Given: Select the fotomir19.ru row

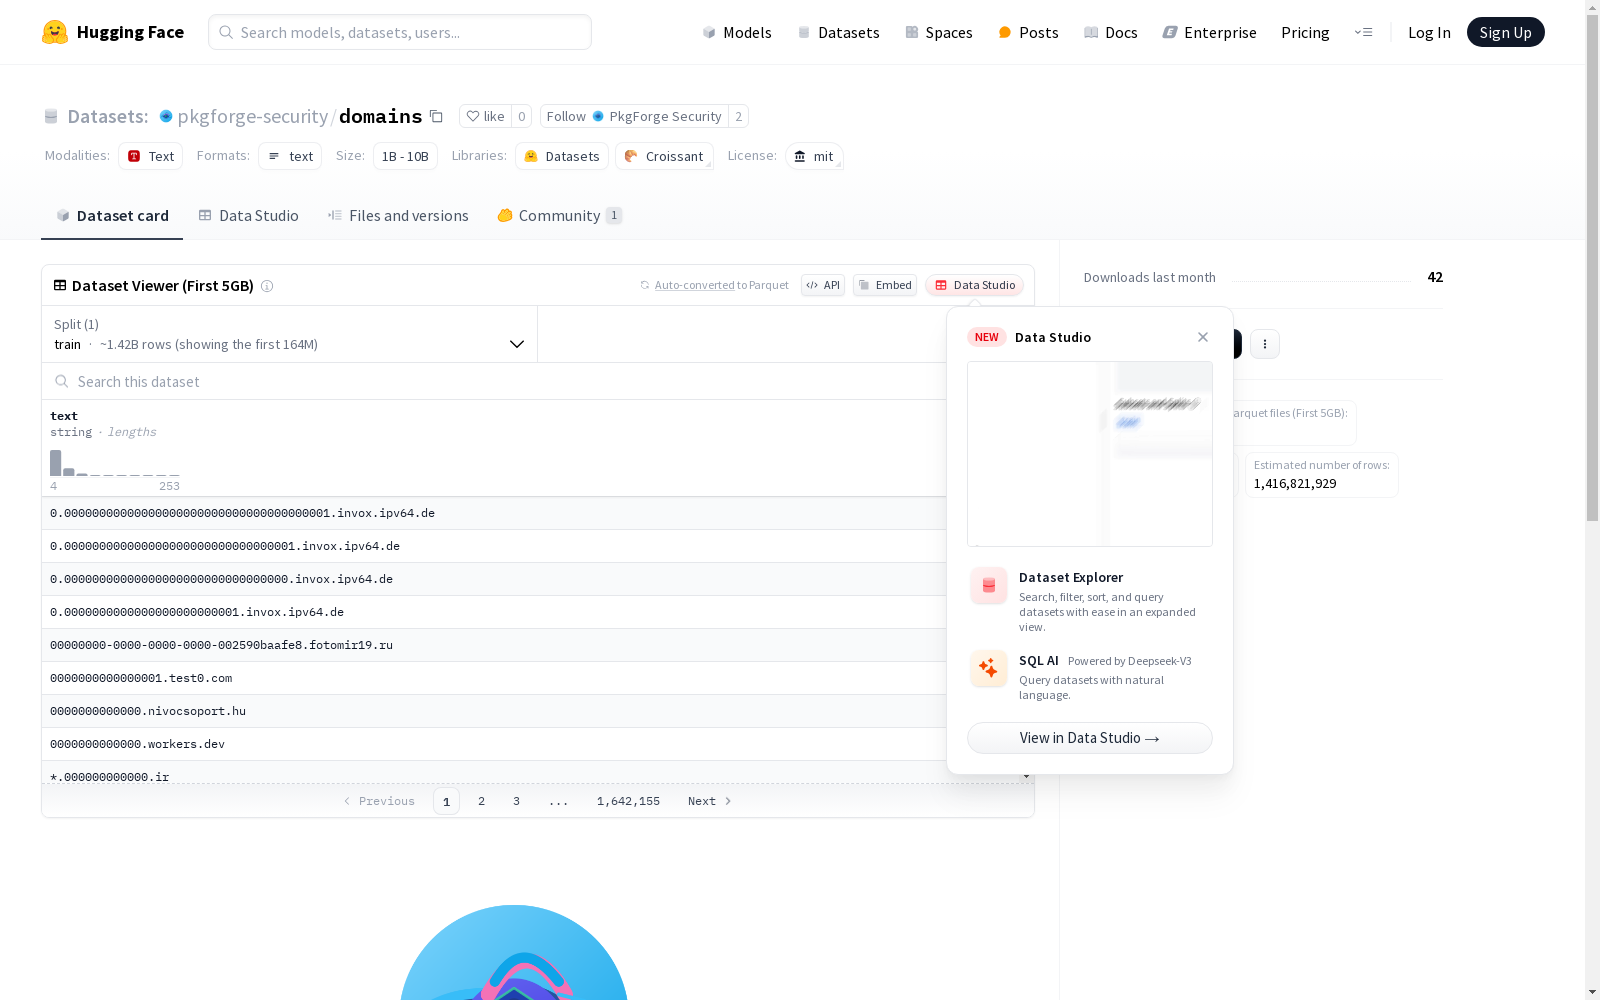Looking at the screenshot, I should (x=494, y=645).
